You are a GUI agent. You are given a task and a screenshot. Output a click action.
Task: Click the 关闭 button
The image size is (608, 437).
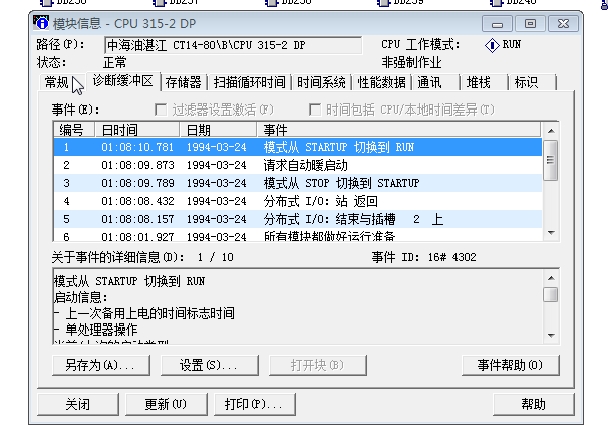(78, 404)
